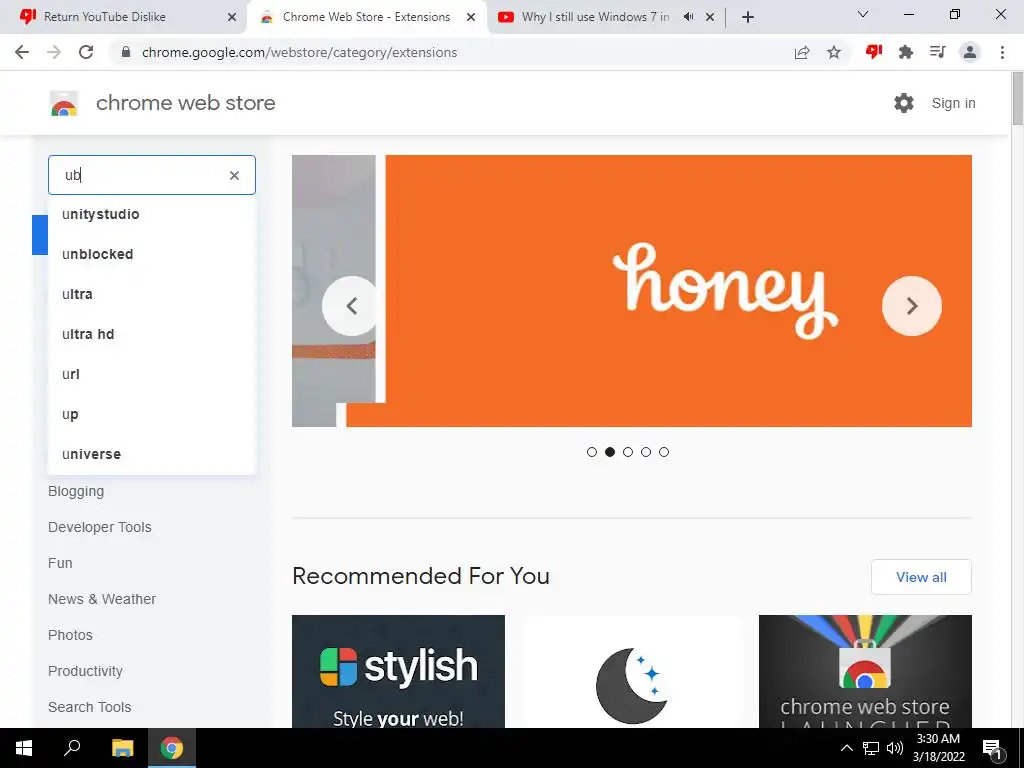The width and height of the screenshot is (1024, 768).
Task: Open the moon icon extension card
Action: click(x=632, y=671)
